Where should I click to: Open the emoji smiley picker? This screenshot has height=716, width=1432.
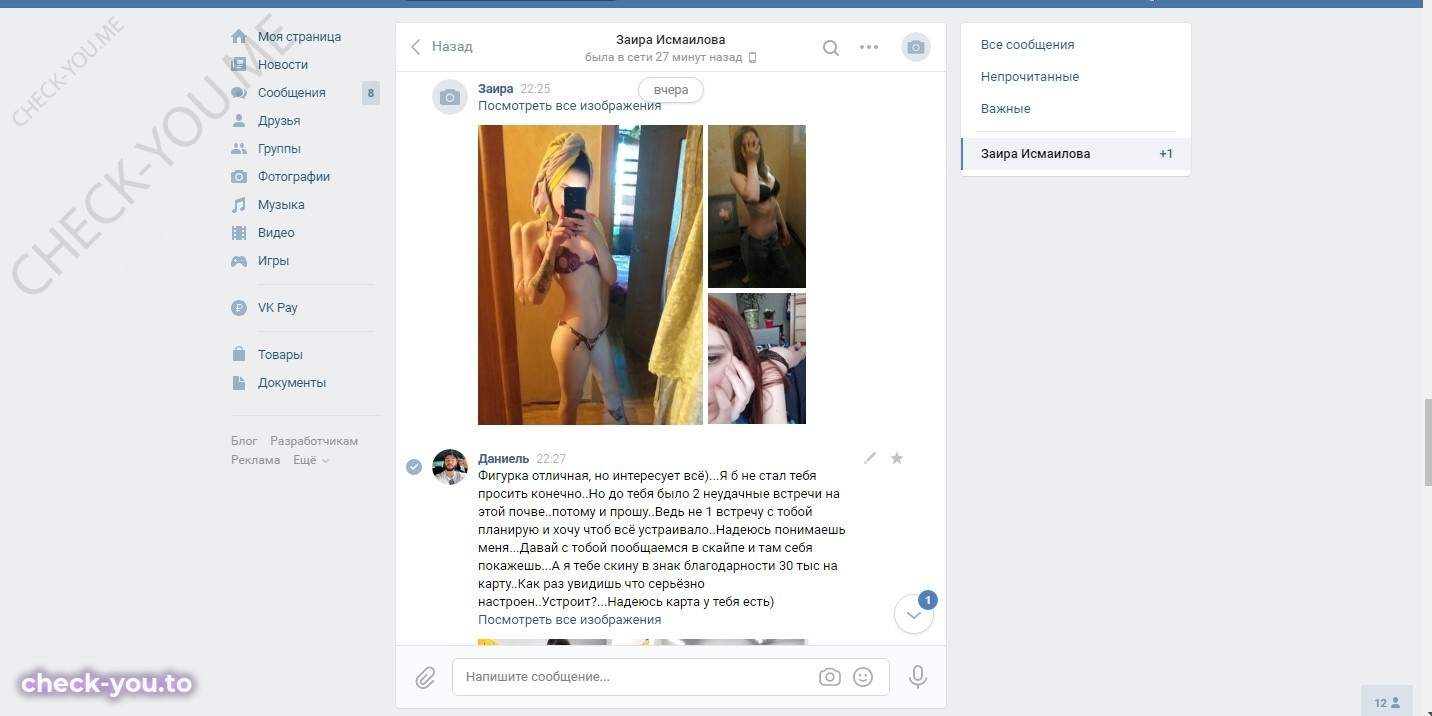pos(863,677)
